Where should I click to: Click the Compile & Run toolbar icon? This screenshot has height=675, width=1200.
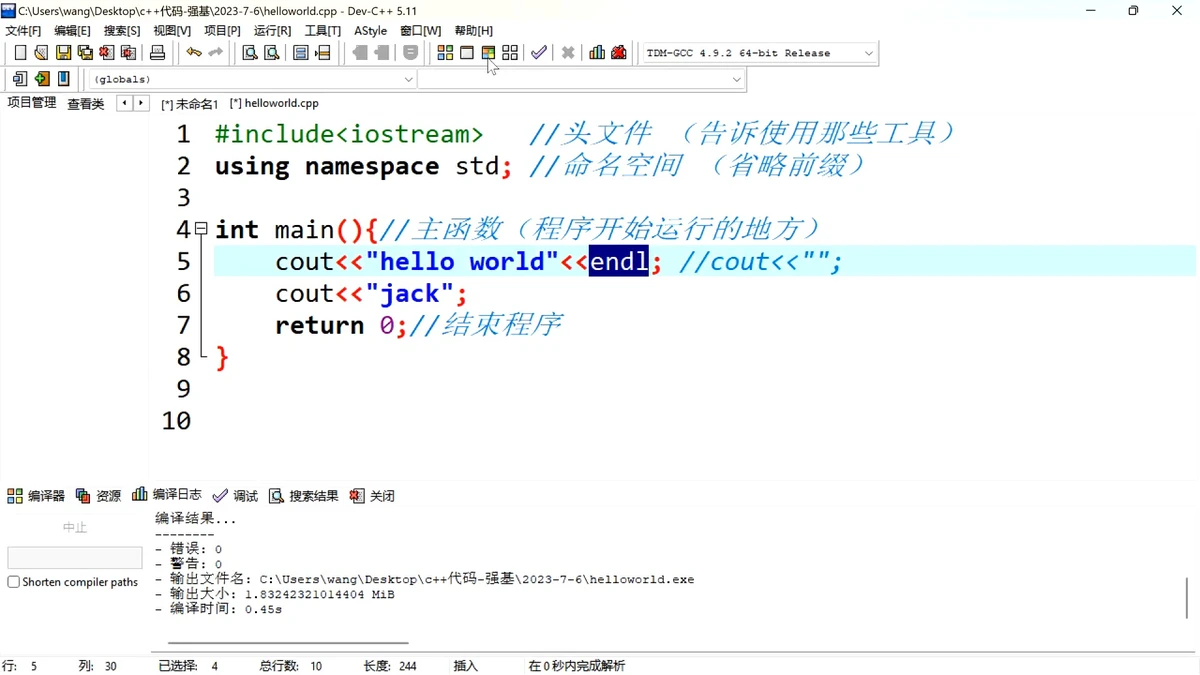[x=488, y=53]
